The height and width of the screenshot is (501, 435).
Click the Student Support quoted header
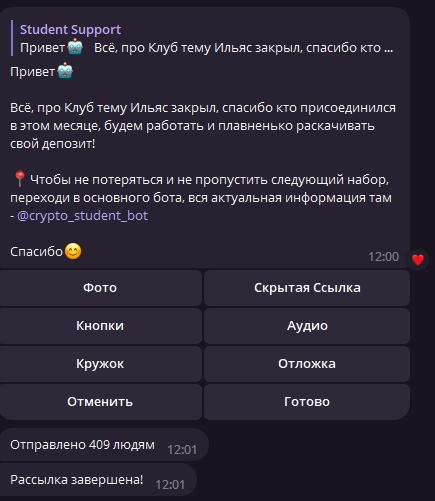coord(70,29)
